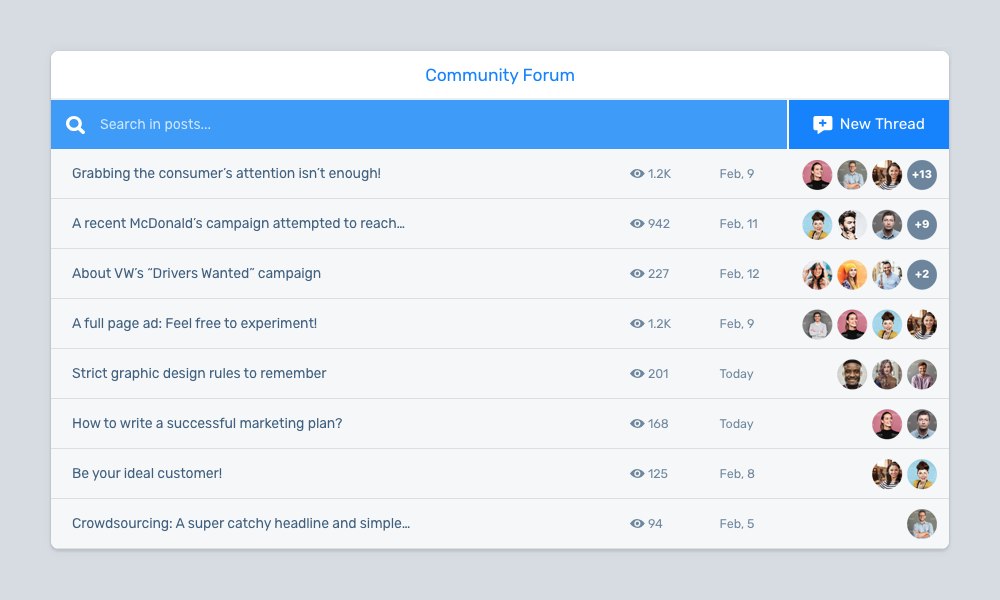
Task: Click the eye icon beside 94 views
Action: click(x=637, y=524)
